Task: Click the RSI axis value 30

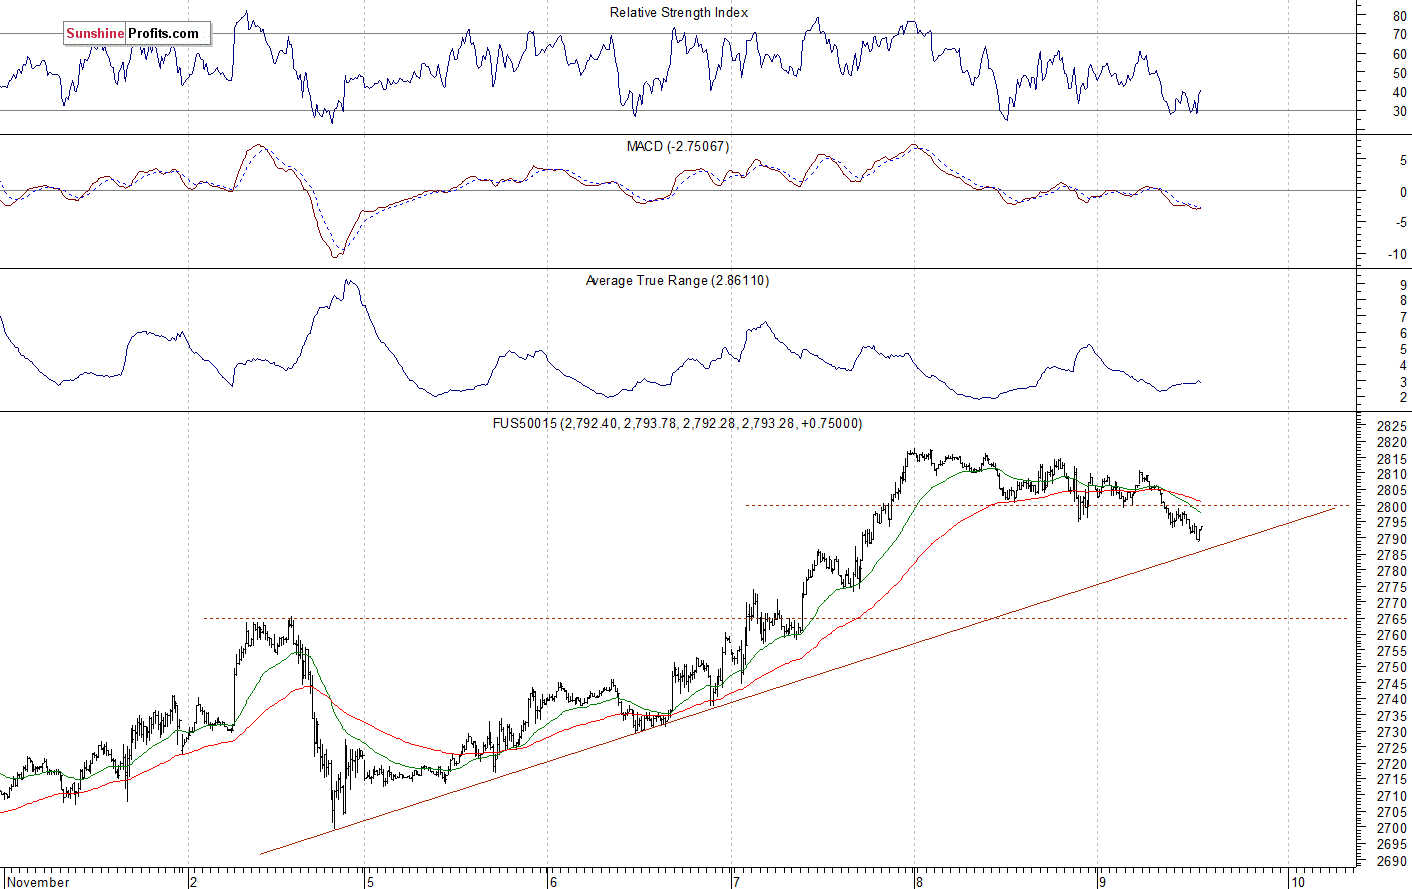Action: [x=1400, y=111]
